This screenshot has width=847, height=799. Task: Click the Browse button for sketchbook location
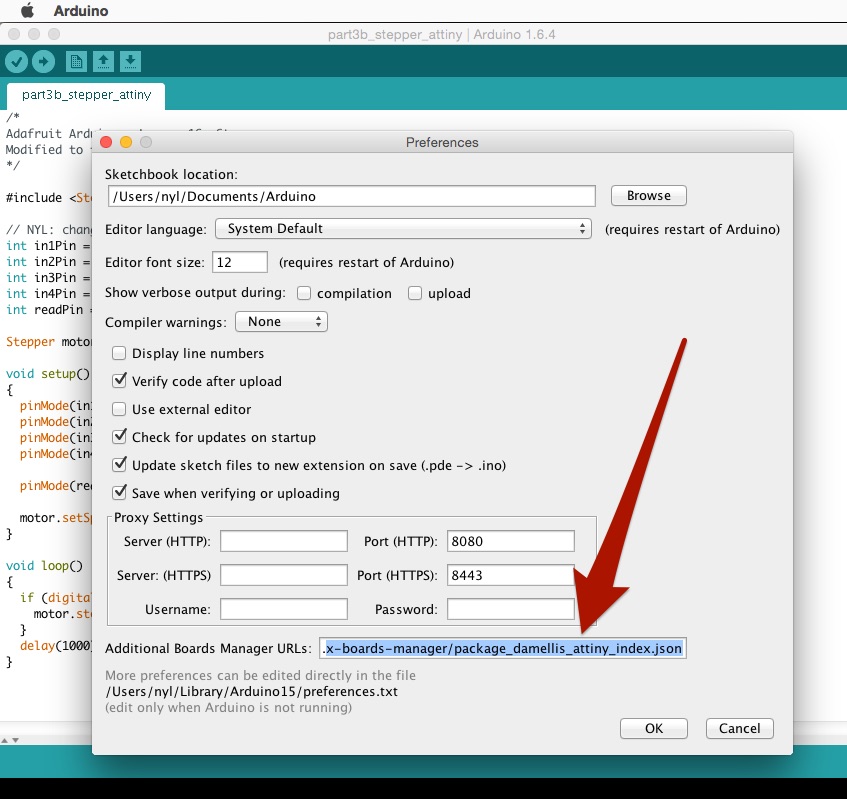point(649,196)
